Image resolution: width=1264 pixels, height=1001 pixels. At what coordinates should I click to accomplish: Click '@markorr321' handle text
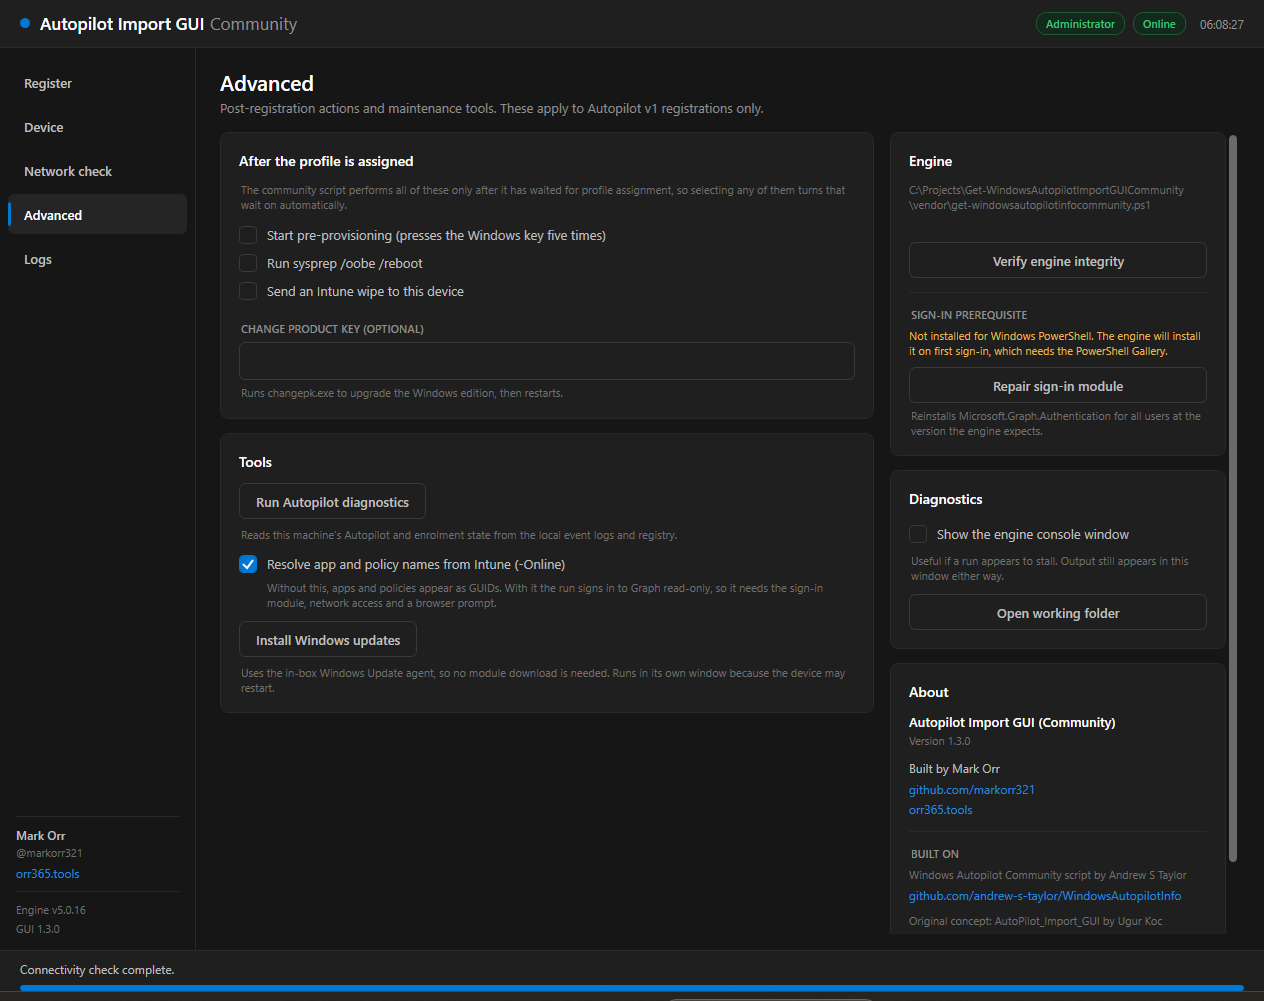49,853
